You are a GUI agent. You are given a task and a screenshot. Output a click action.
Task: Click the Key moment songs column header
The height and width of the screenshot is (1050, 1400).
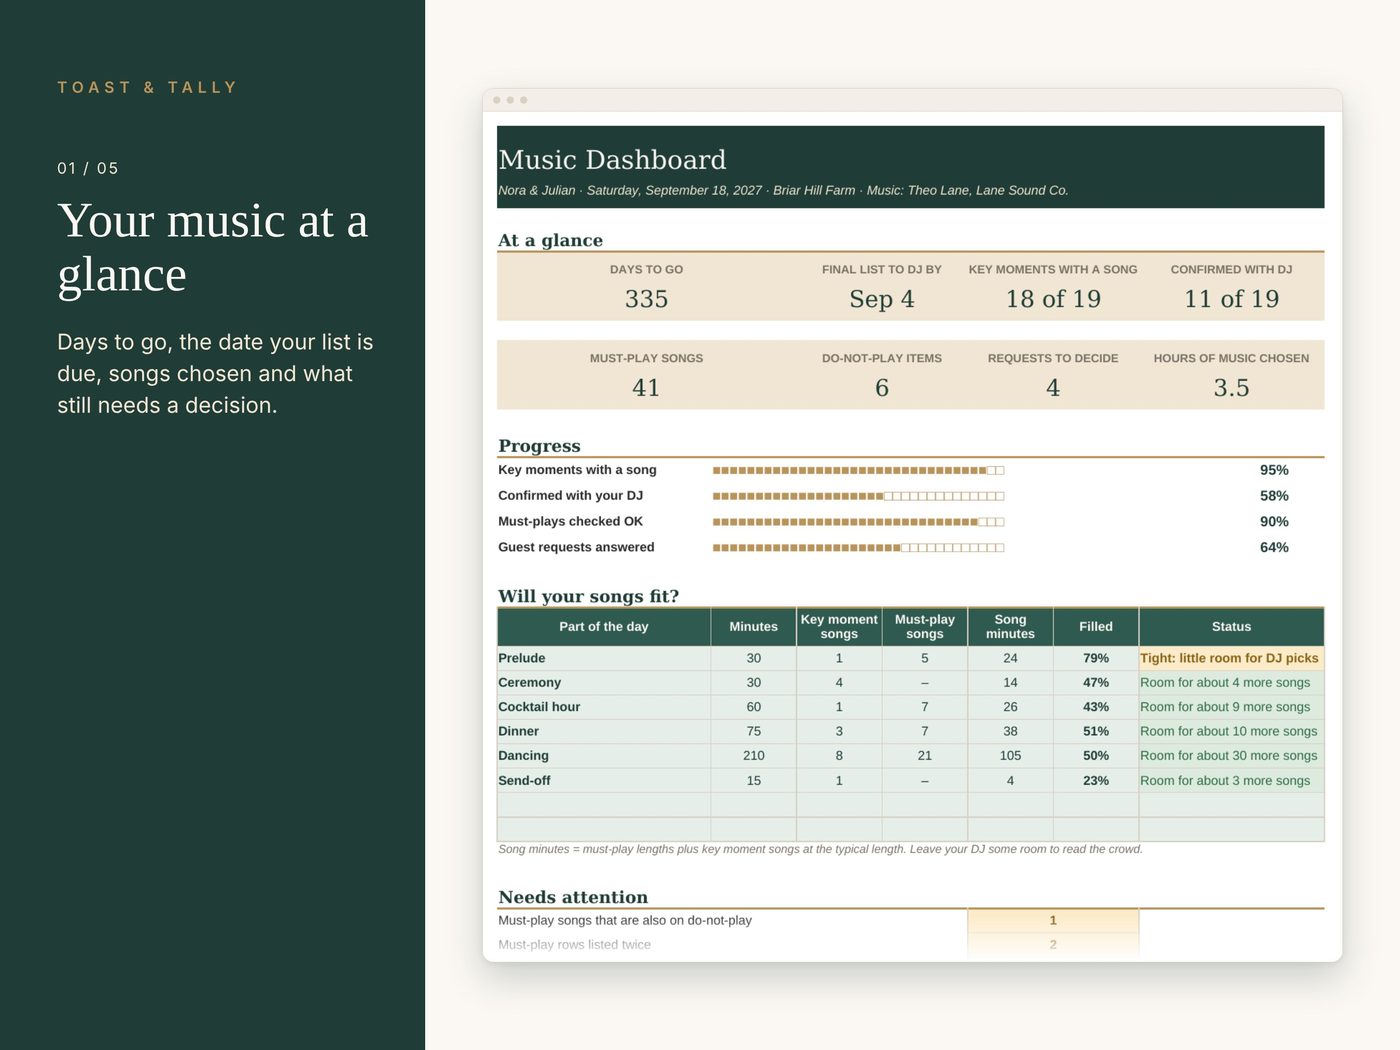[x=839, y=627]
